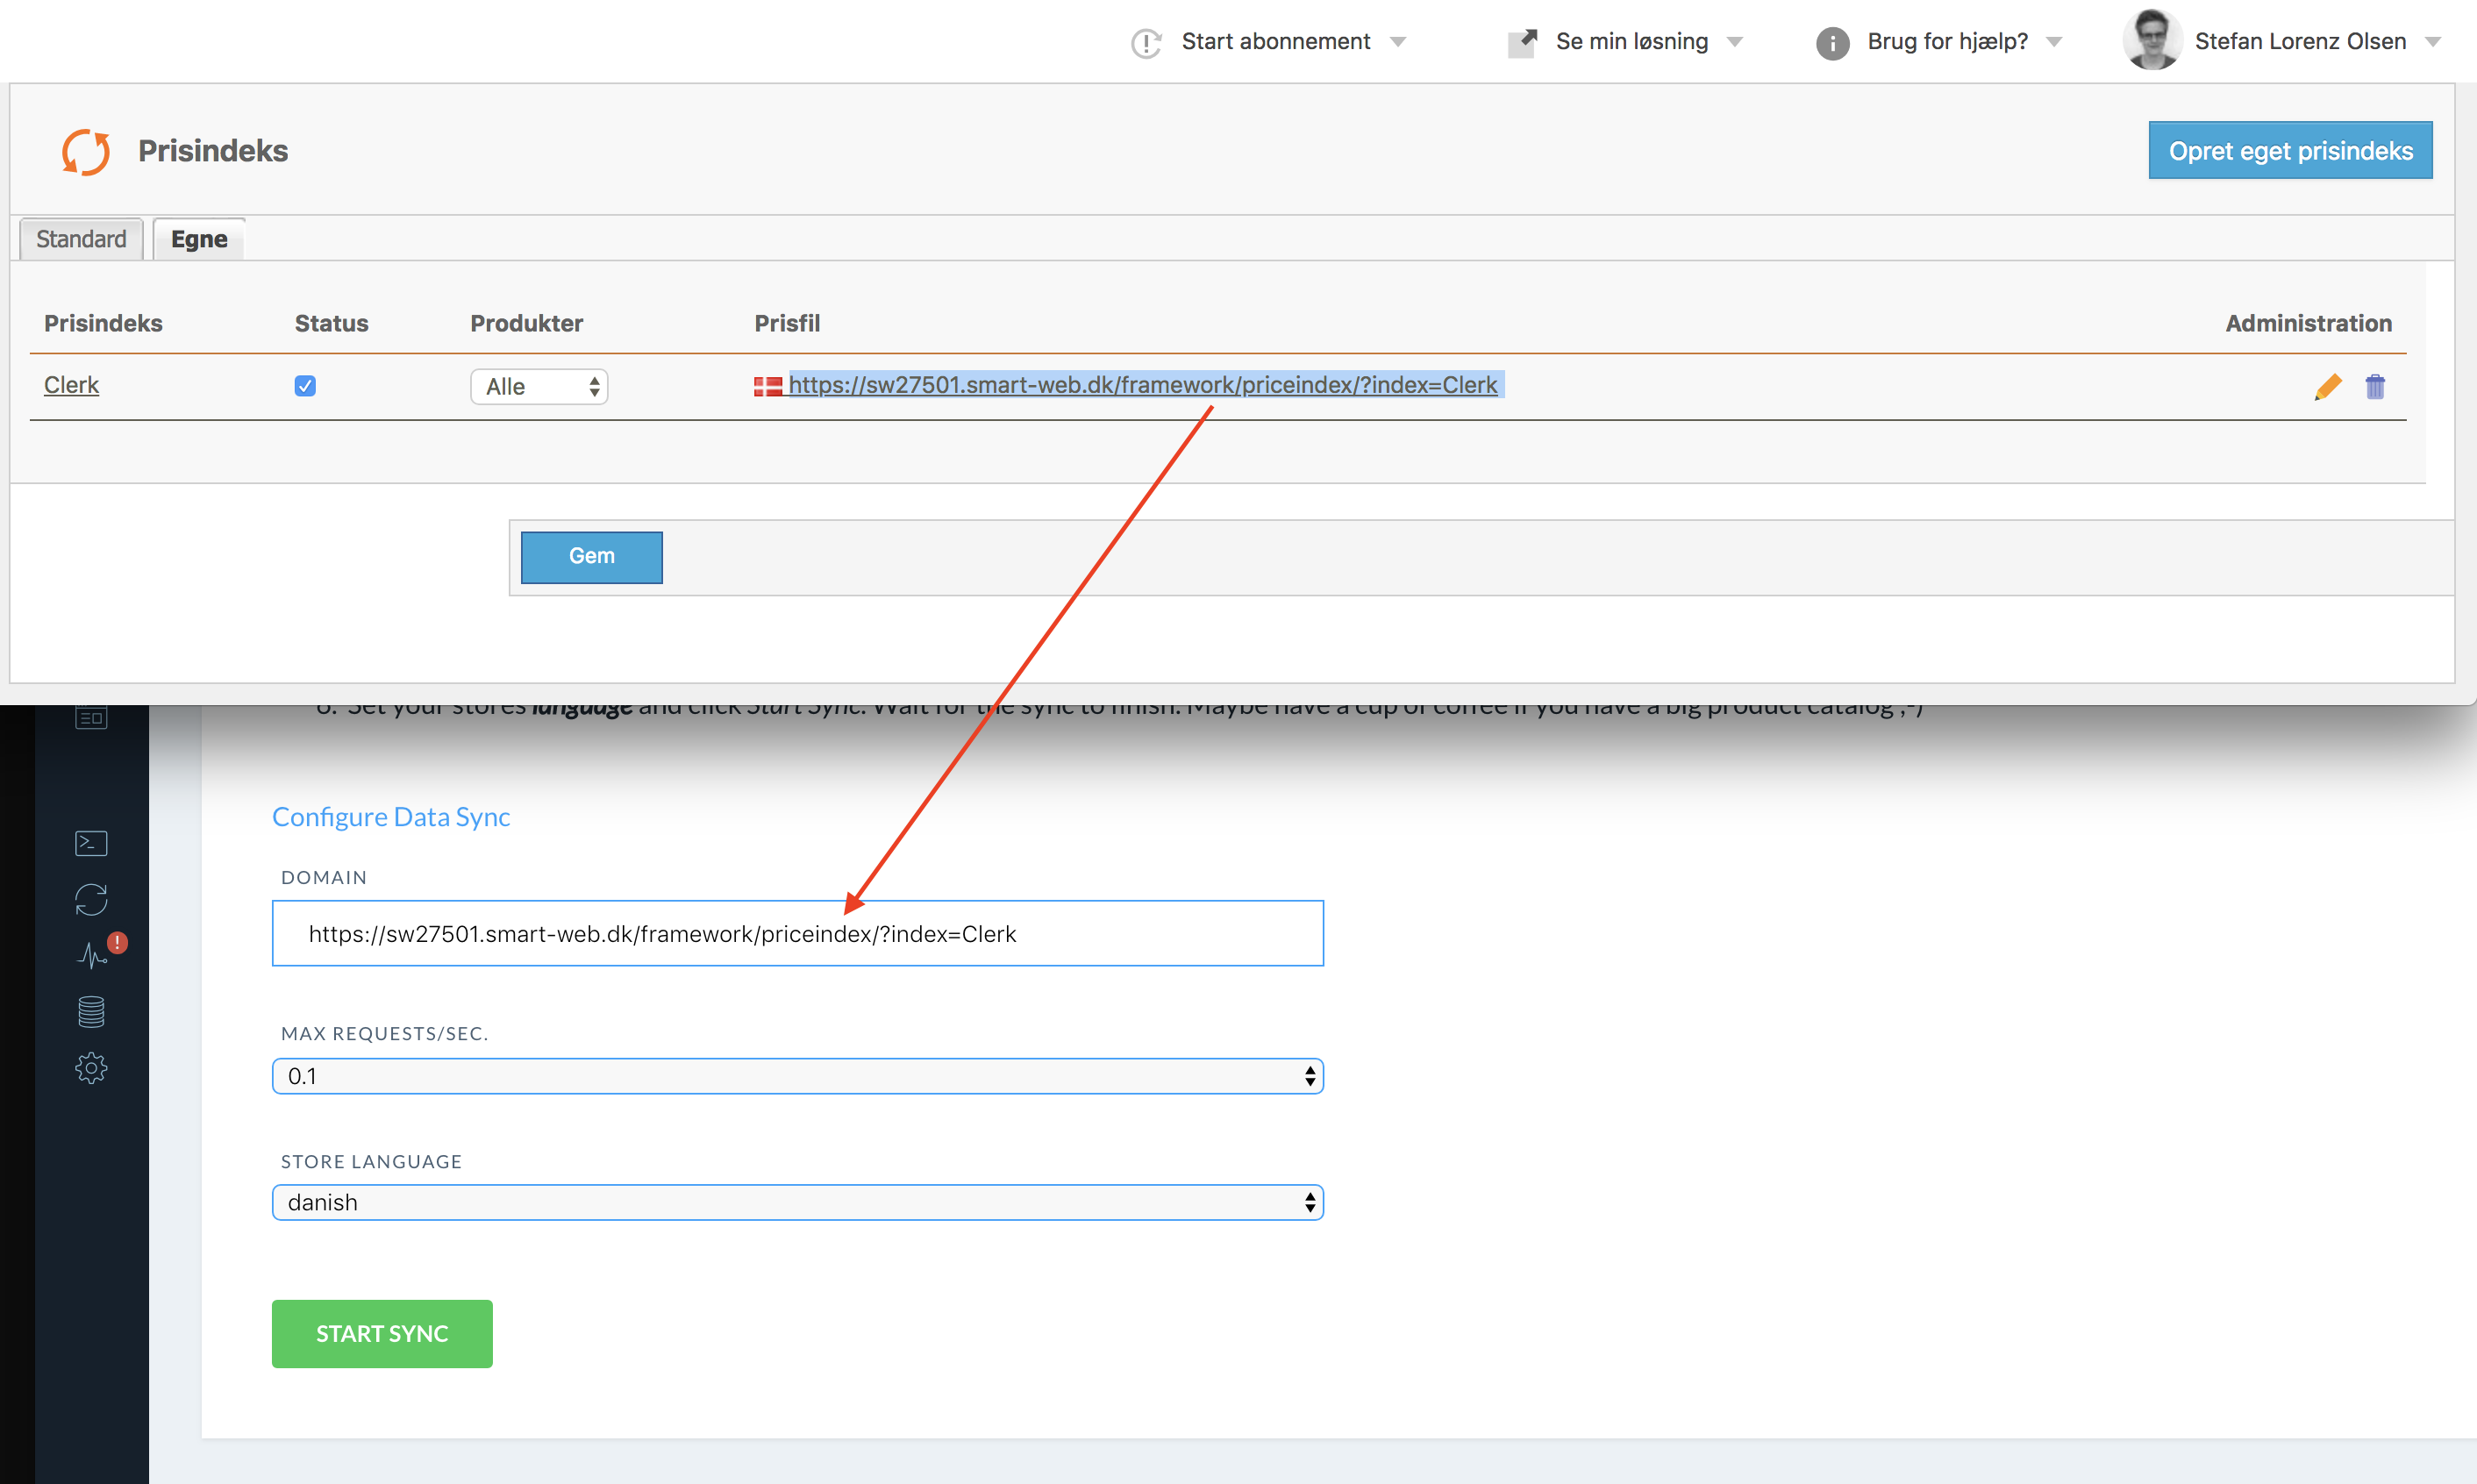Open the settings gear in sidebar
Image resolution: width=2477 pixels, height=1484 pixels.
tap(91, 1068)
